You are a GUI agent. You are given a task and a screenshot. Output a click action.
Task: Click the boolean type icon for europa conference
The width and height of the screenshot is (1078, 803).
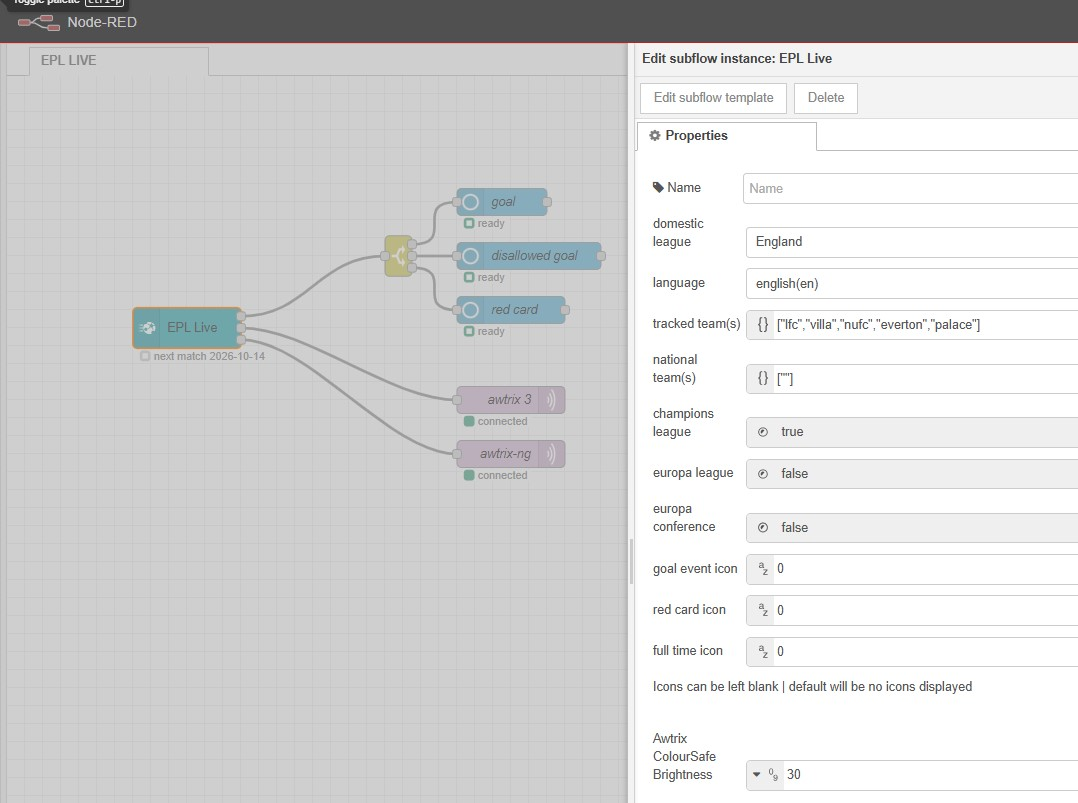point(762,527)
